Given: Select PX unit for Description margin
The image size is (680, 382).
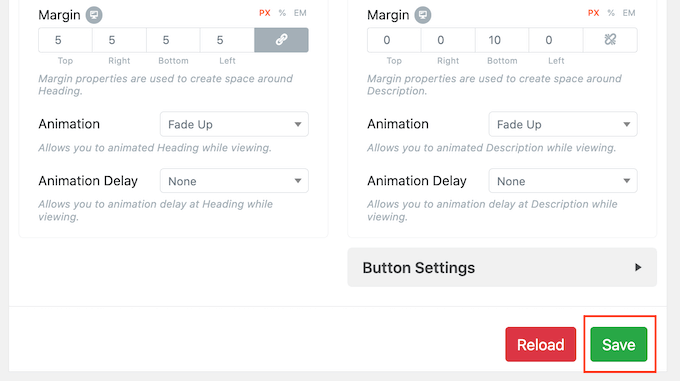Looking at the screenshot, I should (x=593, y=13).
